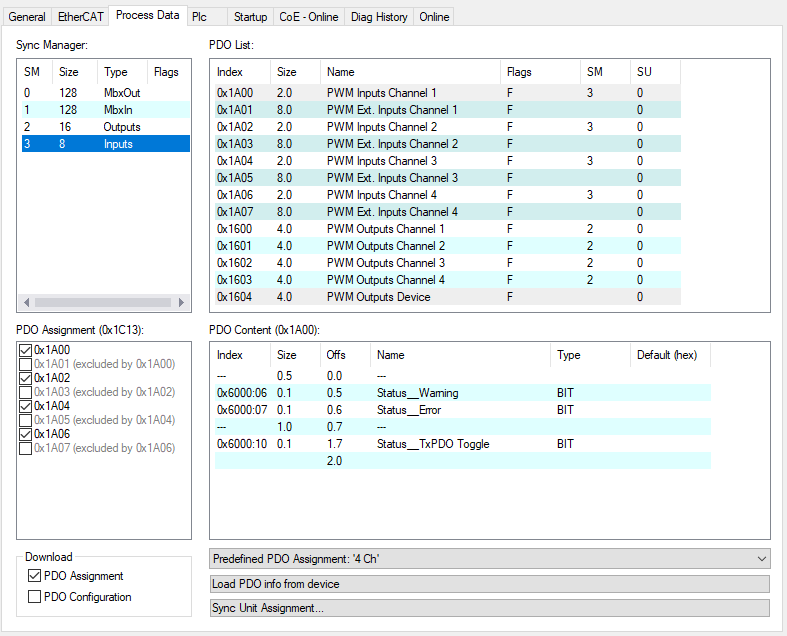Open the EtherCAT tab

[80, 17]
